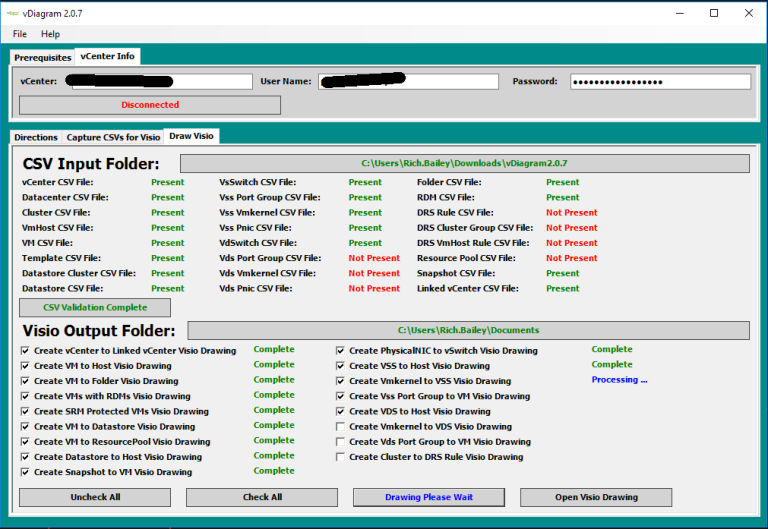The height and width of the screenshot is (529, 768).
Task: Click the Open Visio Drawing button
Action: (x=595, y=497)
